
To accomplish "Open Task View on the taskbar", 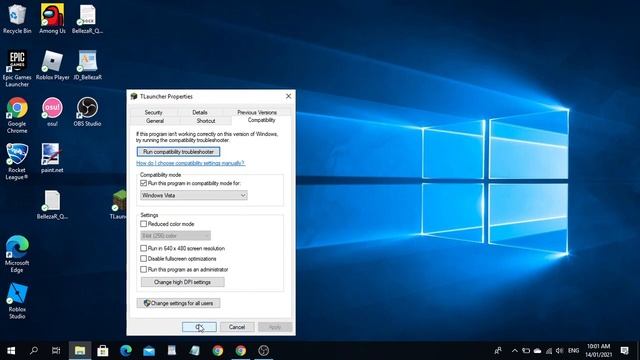I will 56,351.
